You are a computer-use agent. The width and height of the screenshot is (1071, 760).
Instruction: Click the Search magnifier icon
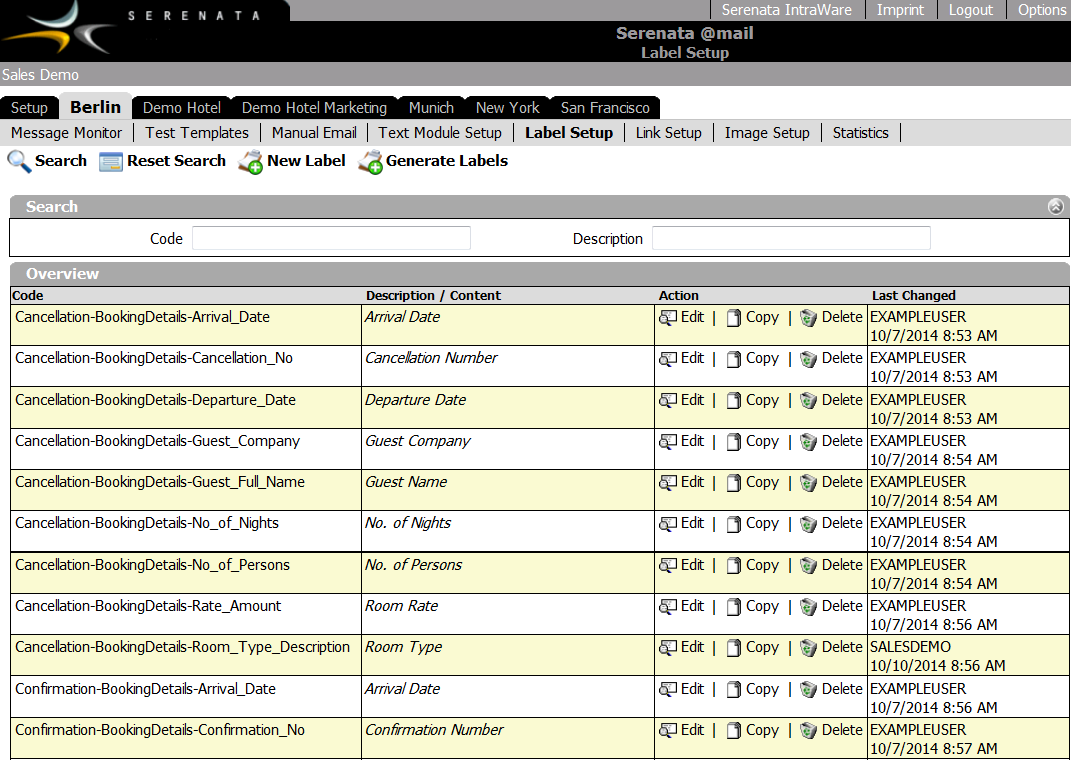click(x=19, y=161)
